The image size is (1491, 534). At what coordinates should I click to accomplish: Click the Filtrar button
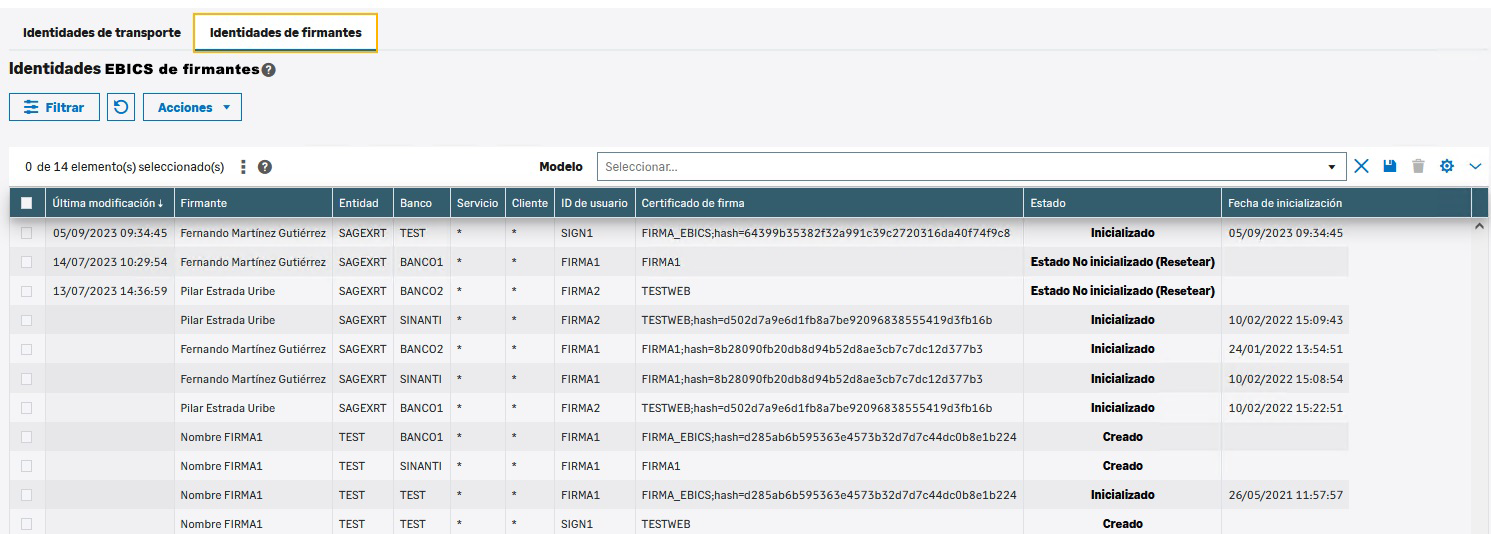[55, 107]
